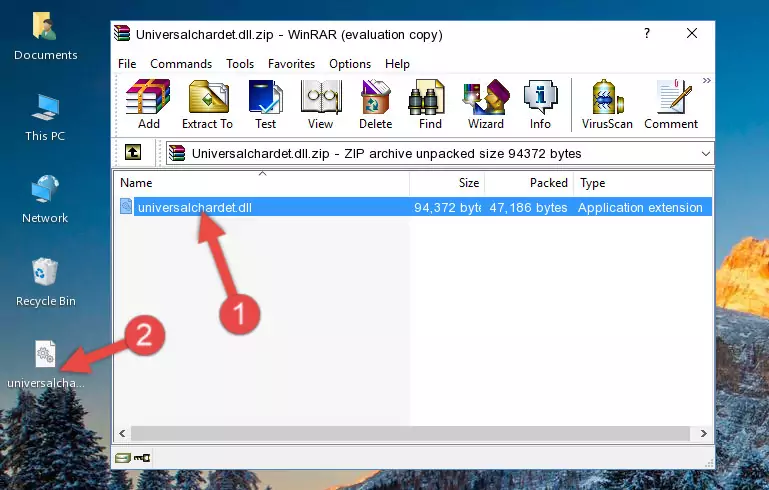Image resolution: width=769 pixels, height=490 pixels.
Task: Expand the toolbar overflow chevron
Action: (706, 80)
